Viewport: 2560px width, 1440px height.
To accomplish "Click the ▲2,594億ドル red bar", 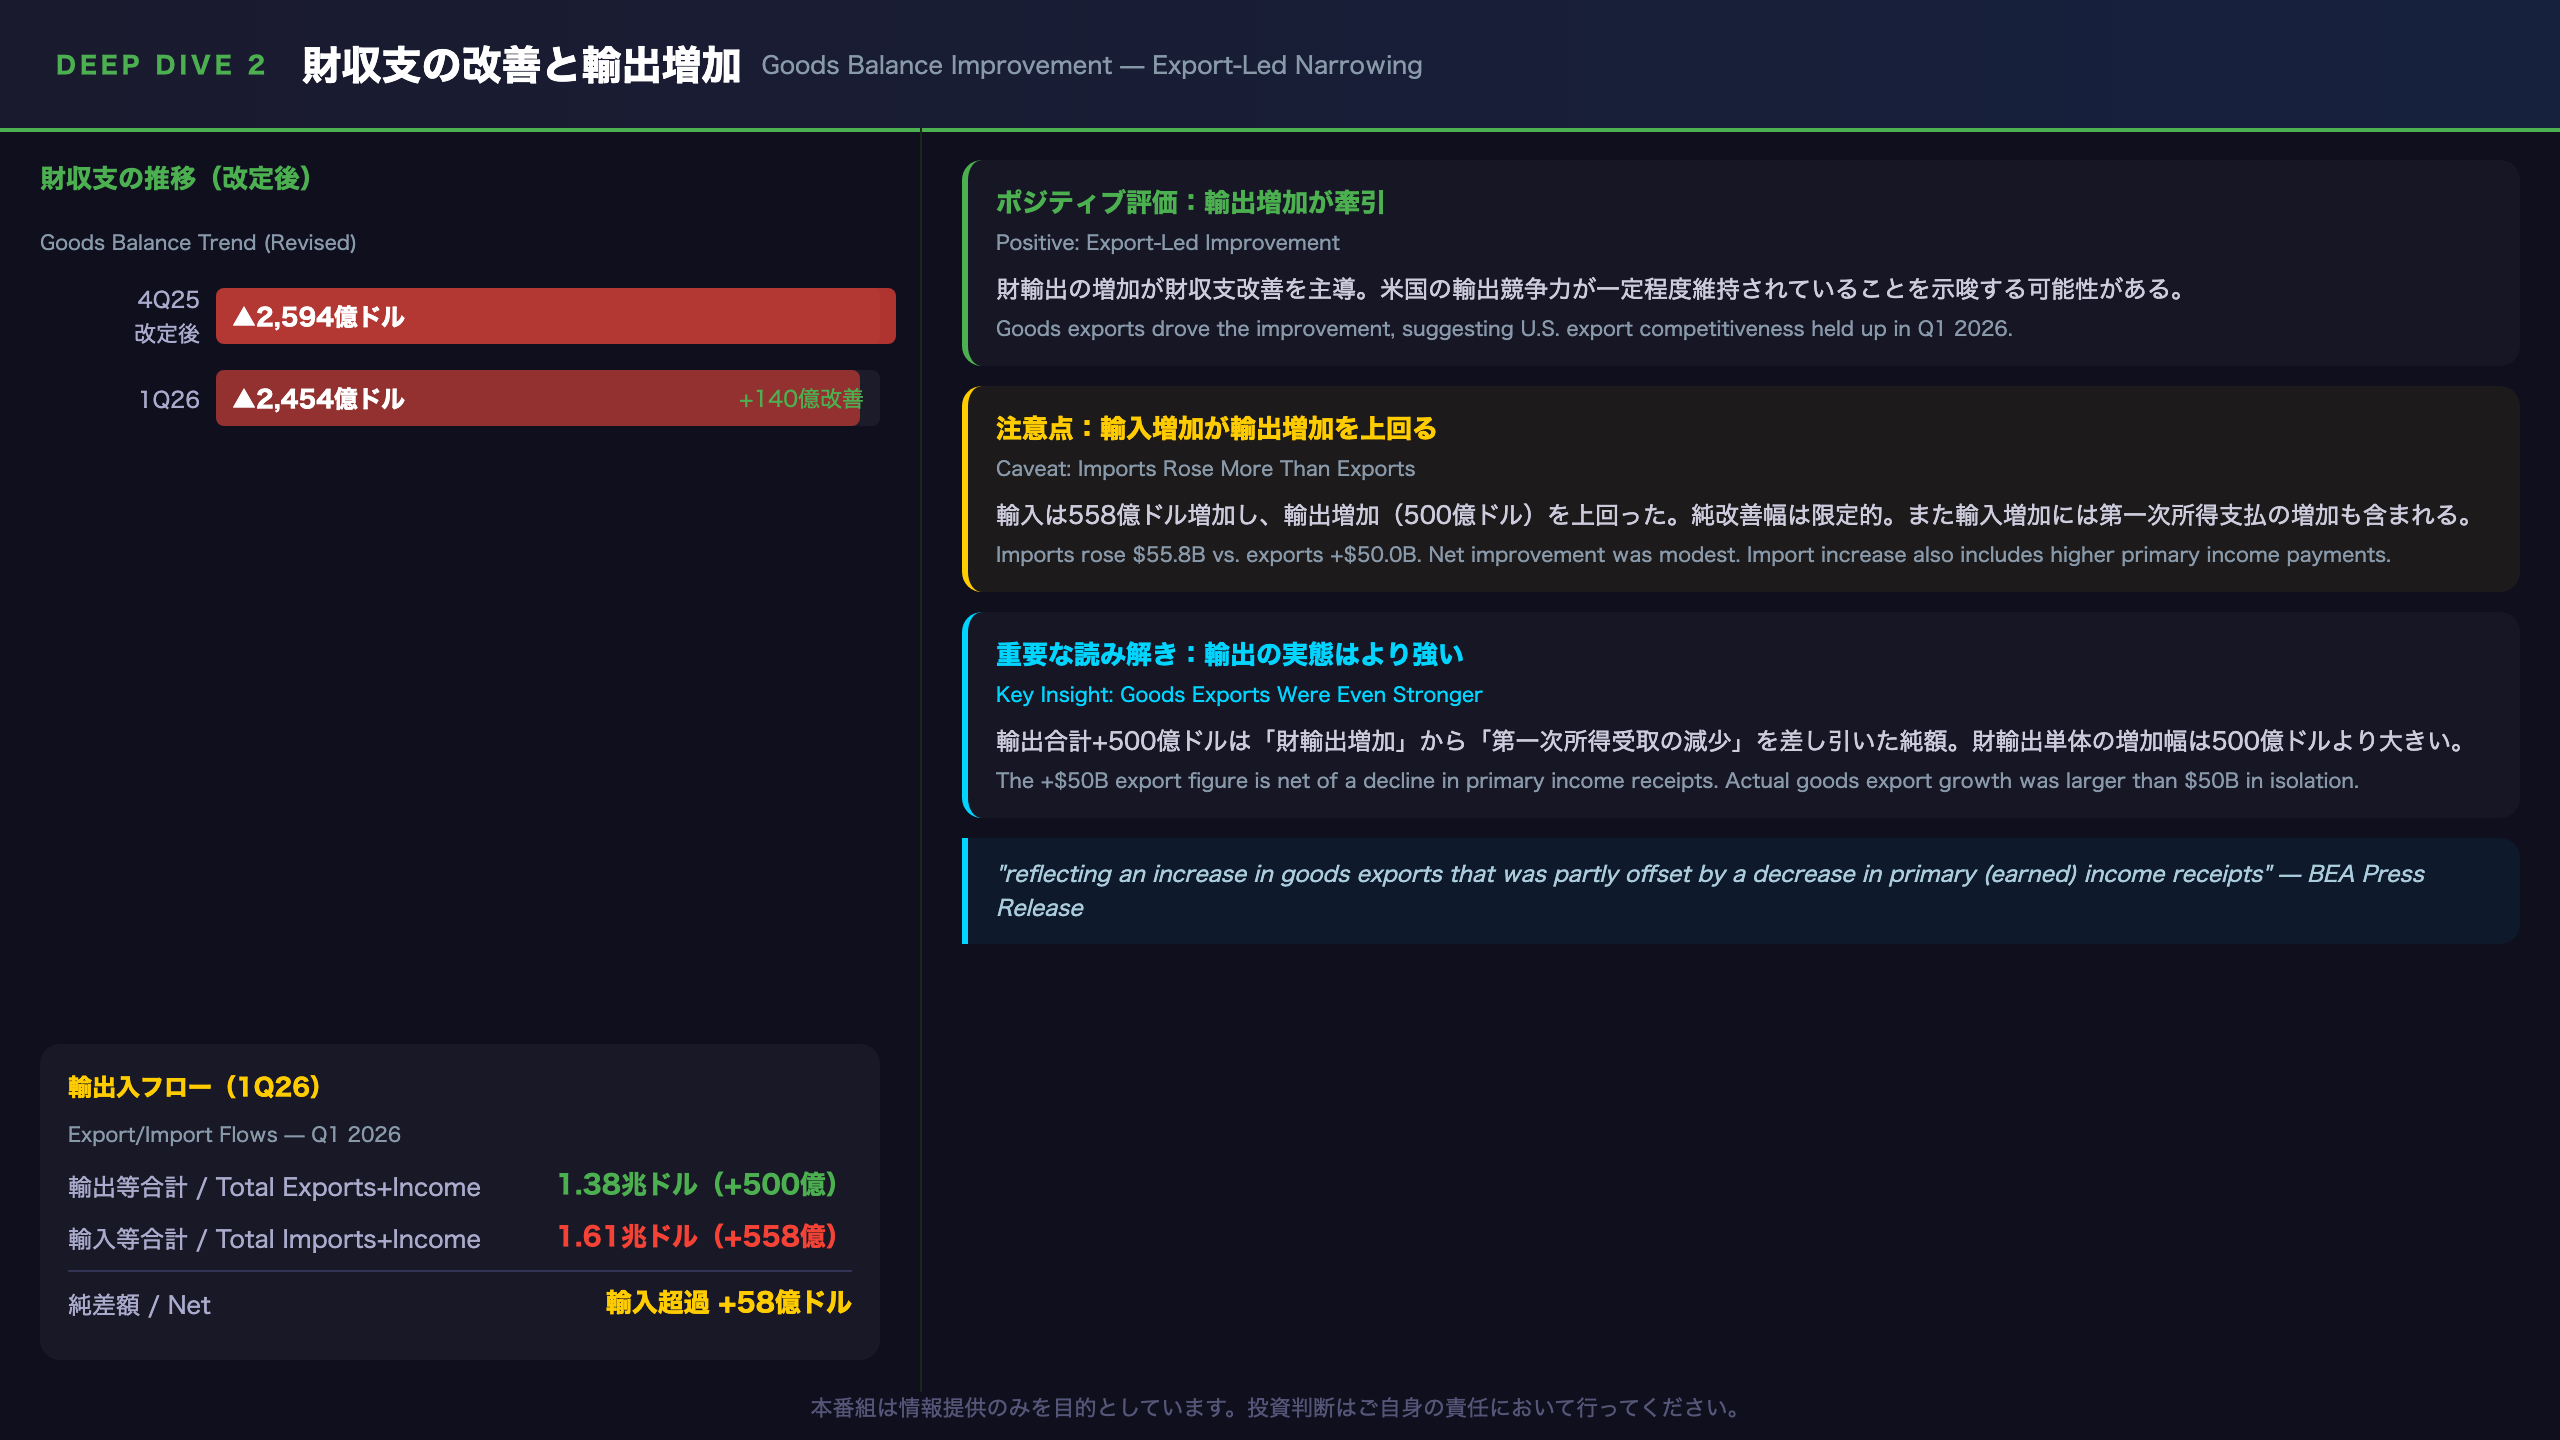I will (x=555, y=316).
